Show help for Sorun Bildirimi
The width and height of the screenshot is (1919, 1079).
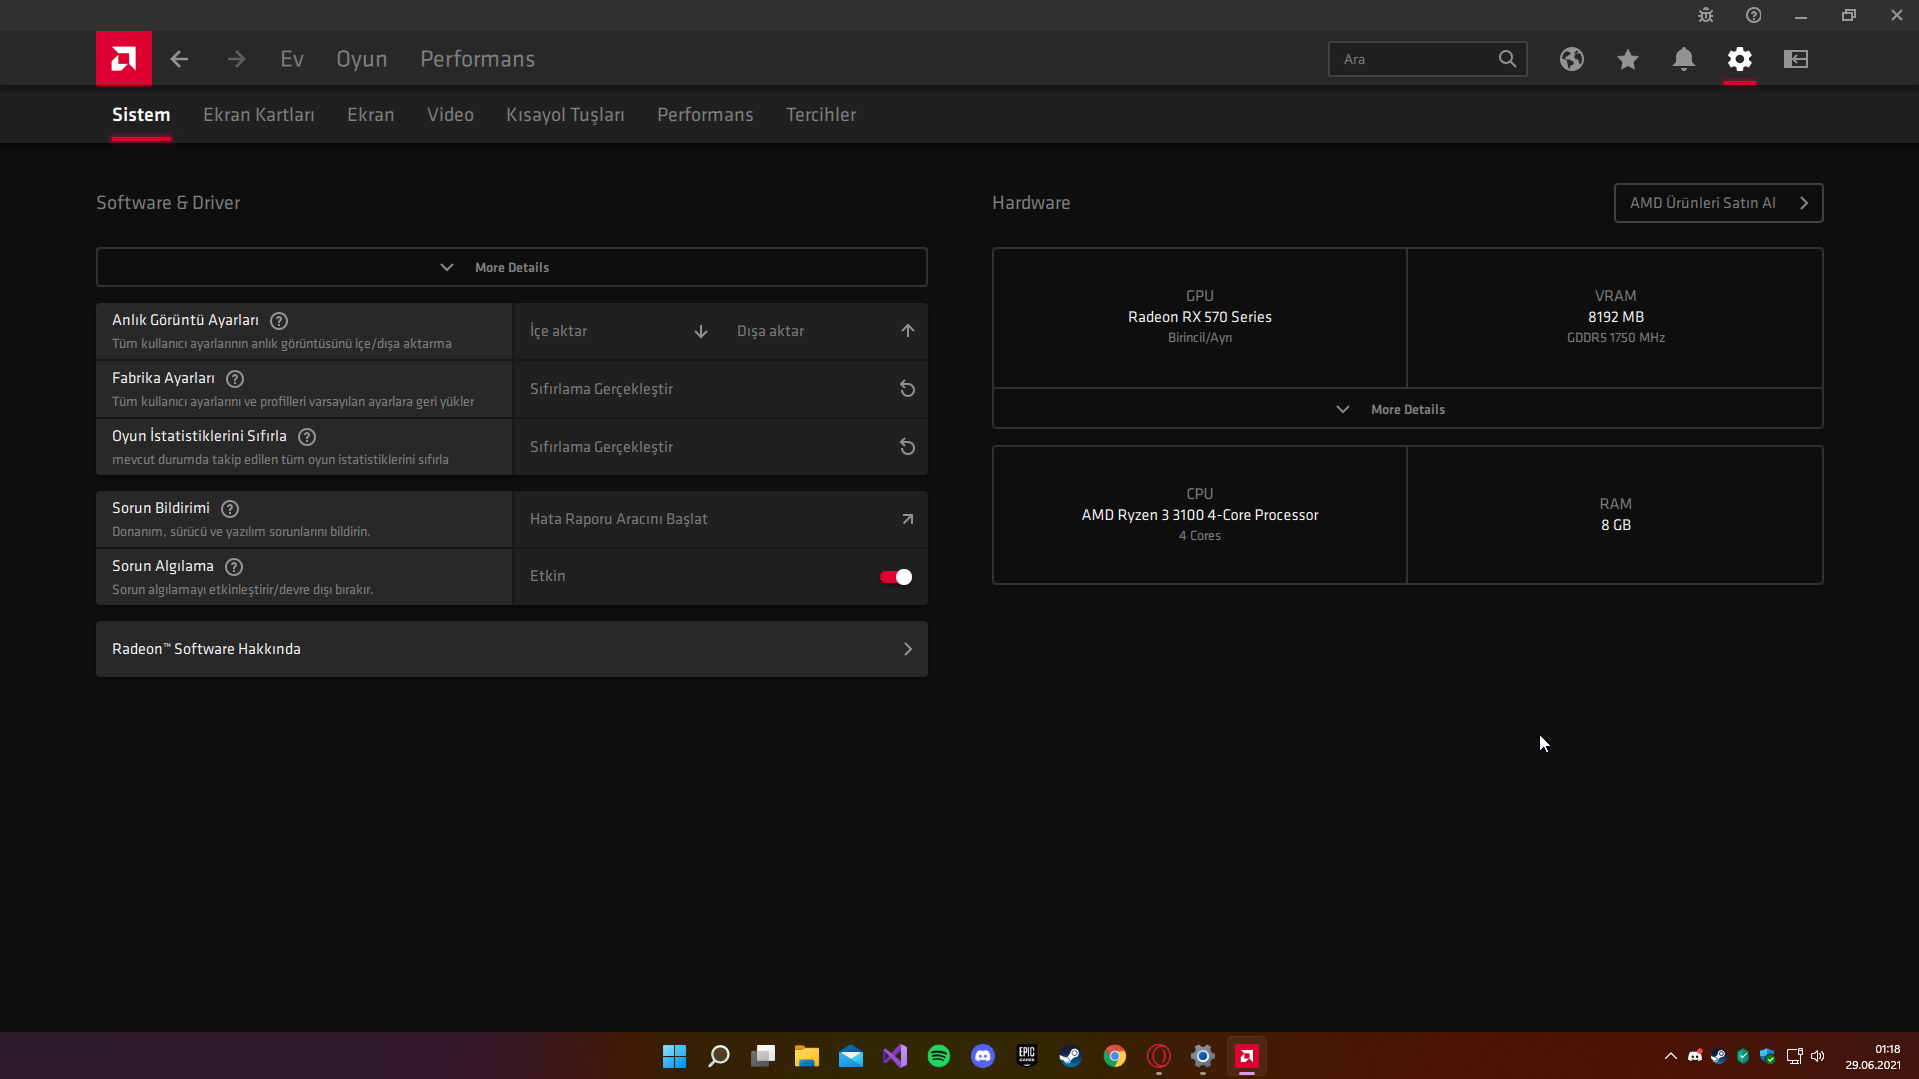tap(230, 509)
